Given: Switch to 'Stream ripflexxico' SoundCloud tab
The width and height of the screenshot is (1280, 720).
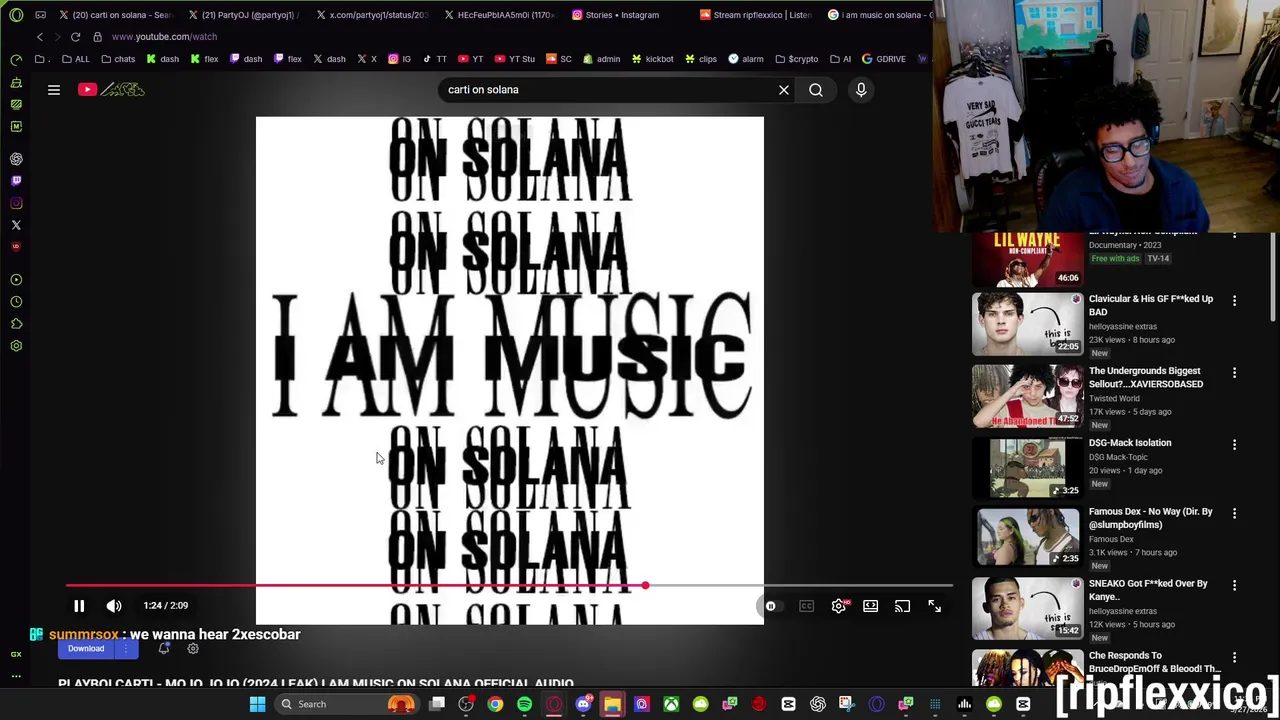Looking at the screenshot, I should [x=756, y=15].
